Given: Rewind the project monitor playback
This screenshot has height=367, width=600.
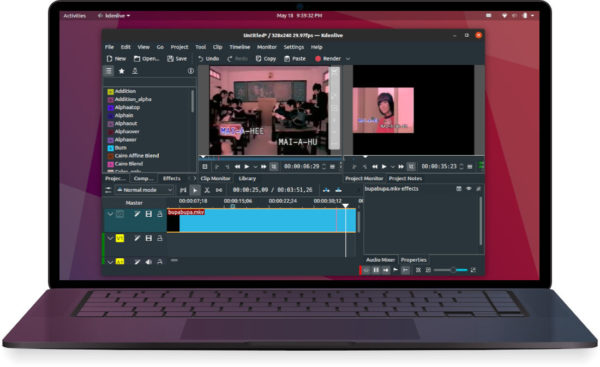Looking at the screenshot, I should coord(375,166).
